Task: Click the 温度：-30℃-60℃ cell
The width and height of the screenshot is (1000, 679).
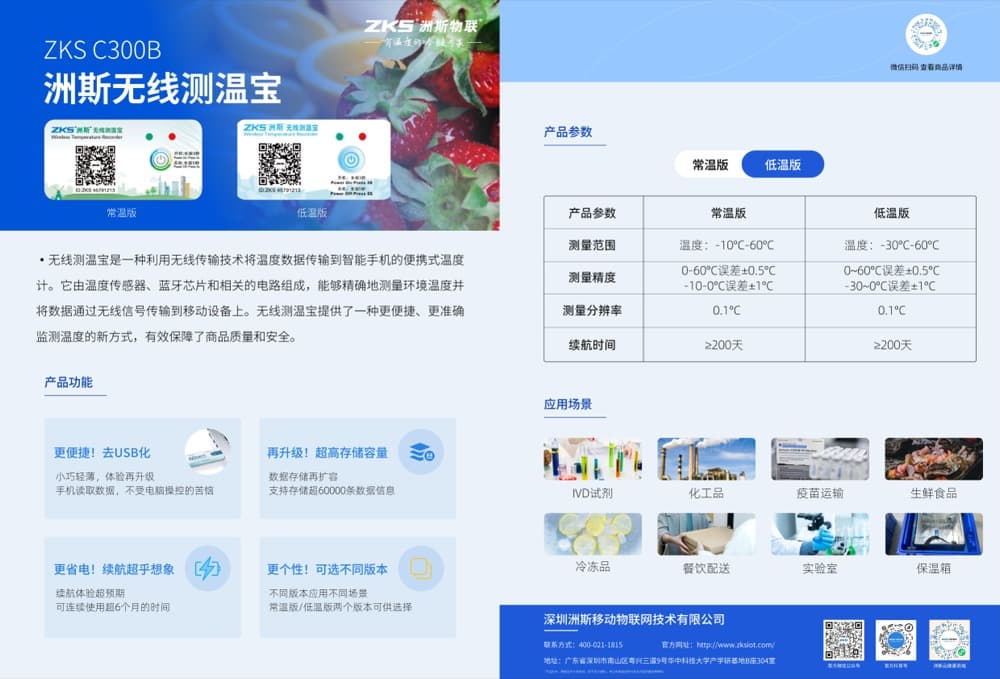Action: click(x=892, y=245)
